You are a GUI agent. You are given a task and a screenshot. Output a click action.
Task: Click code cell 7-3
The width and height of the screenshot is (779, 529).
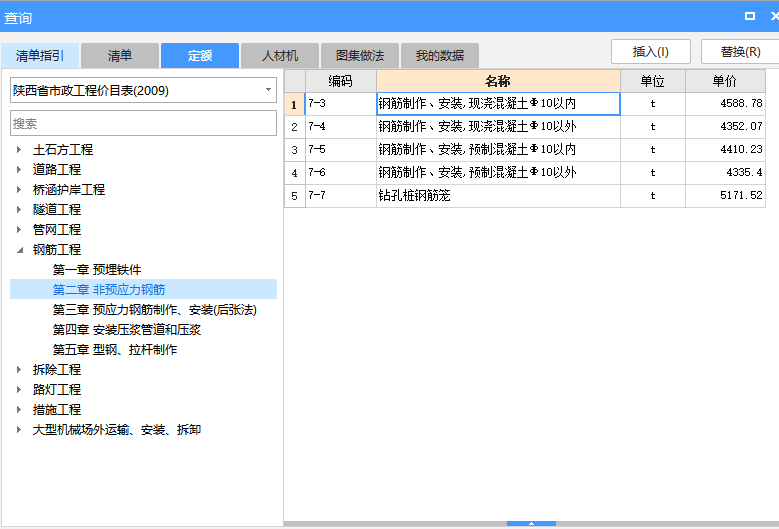coord(341,104)
